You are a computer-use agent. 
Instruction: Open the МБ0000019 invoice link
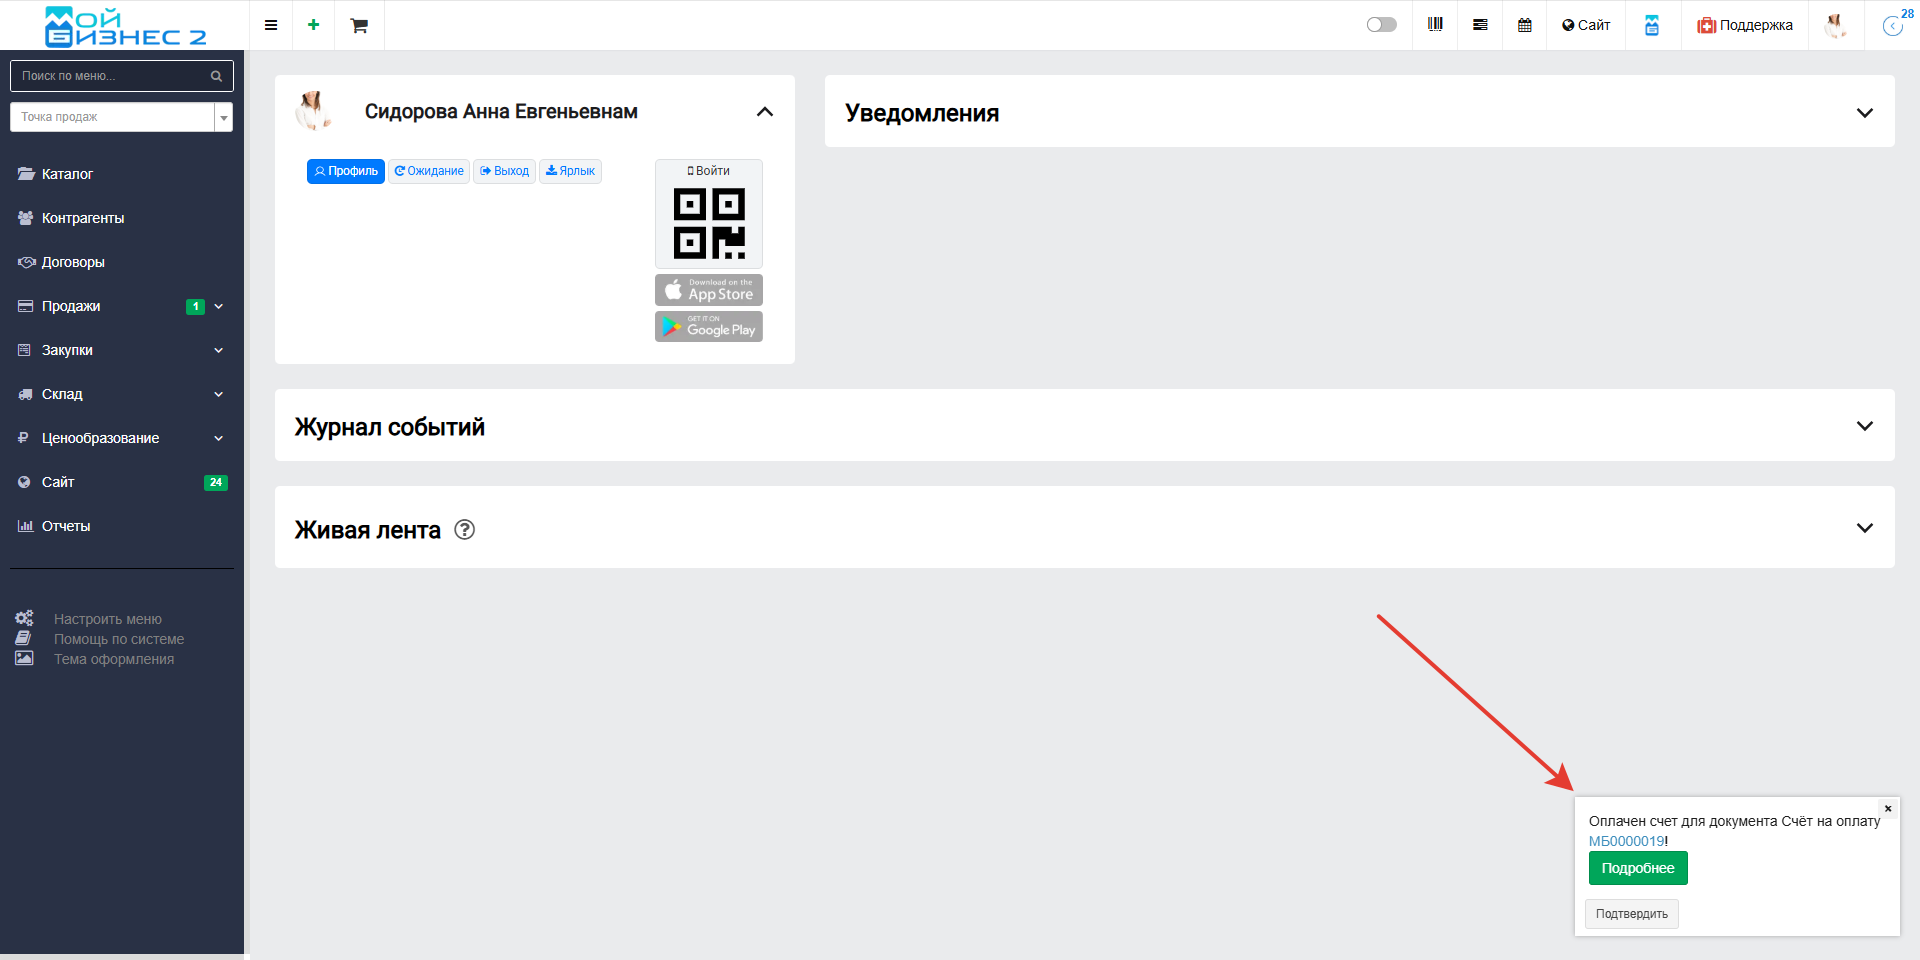pos(1626,841)
